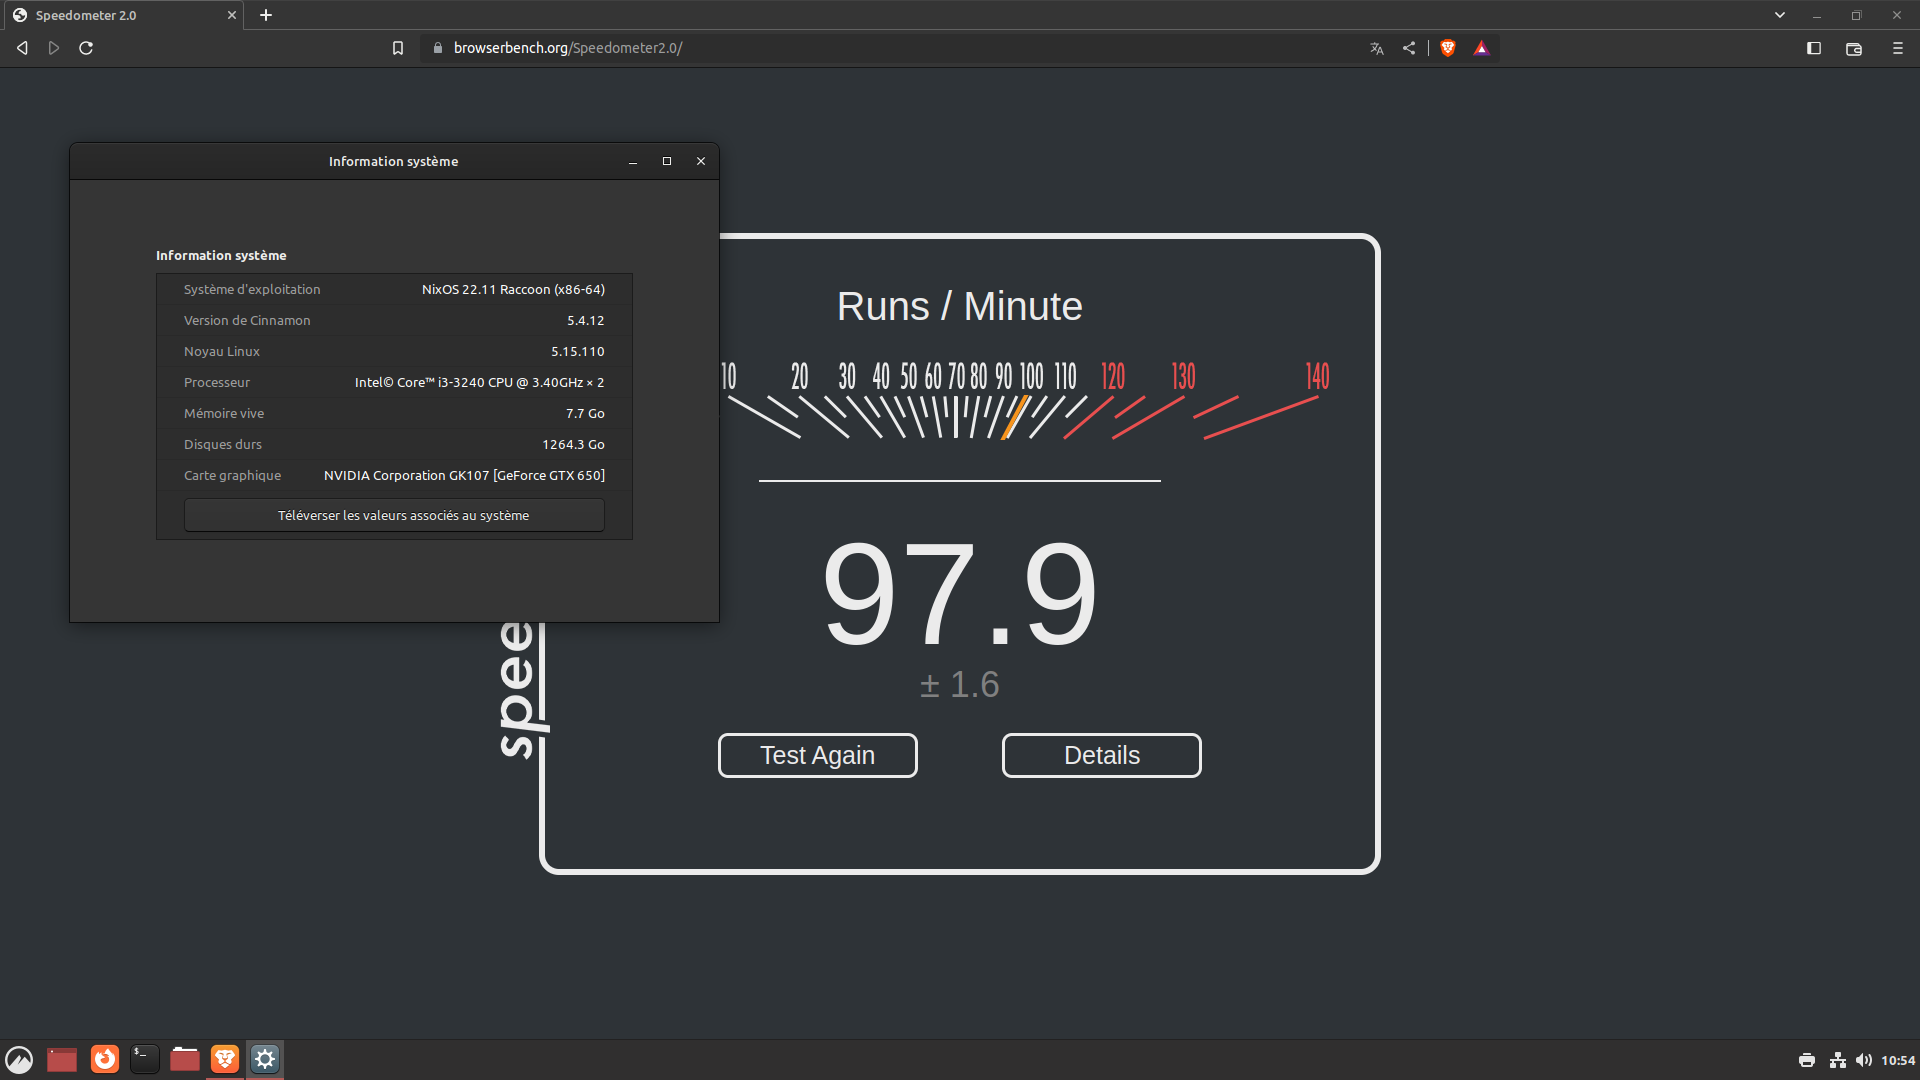Click the upload system values button
Screen dimensions: 1920x1080
coord(394,515)
